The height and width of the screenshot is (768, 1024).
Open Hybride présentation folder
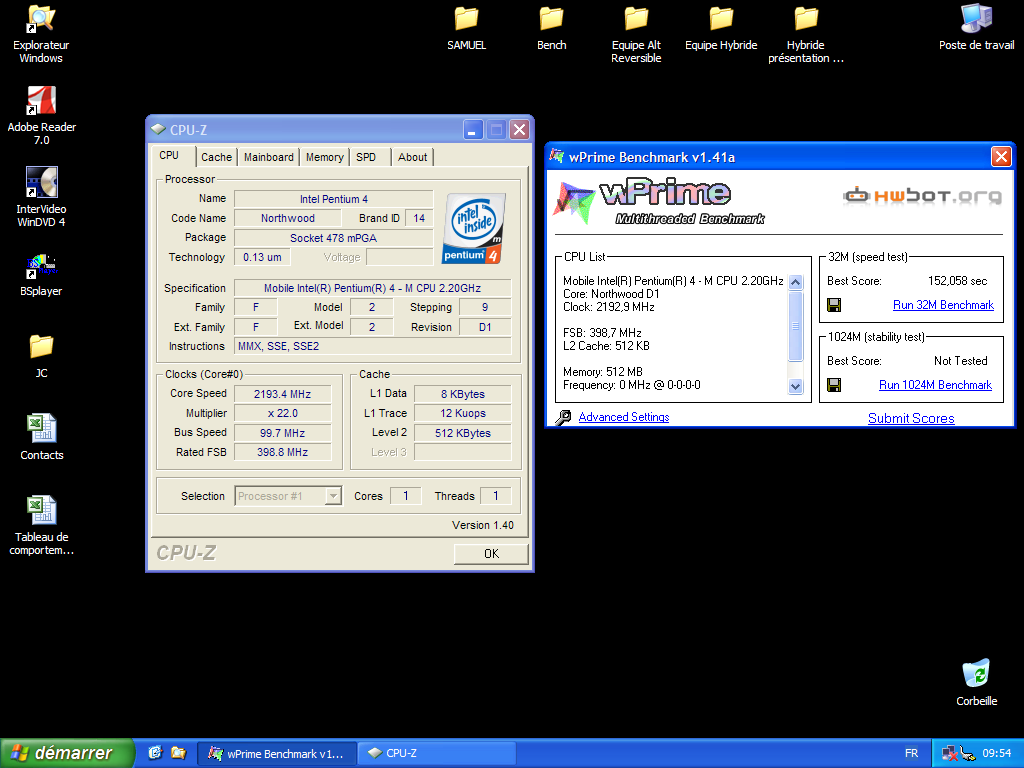click(x=806, y=34)
